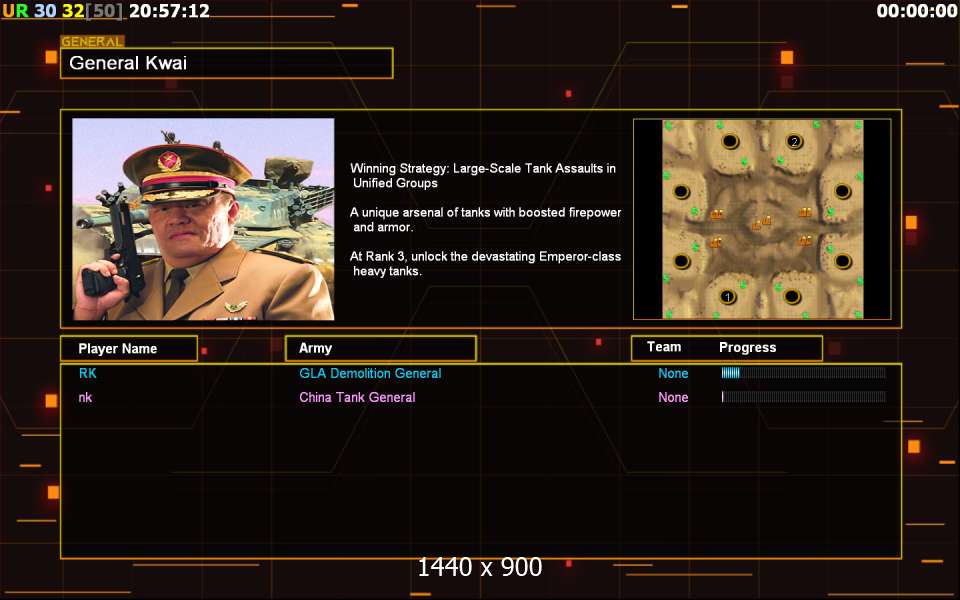Select the Army column header
This screenshot has height=600, width=960.
point(381,348)
